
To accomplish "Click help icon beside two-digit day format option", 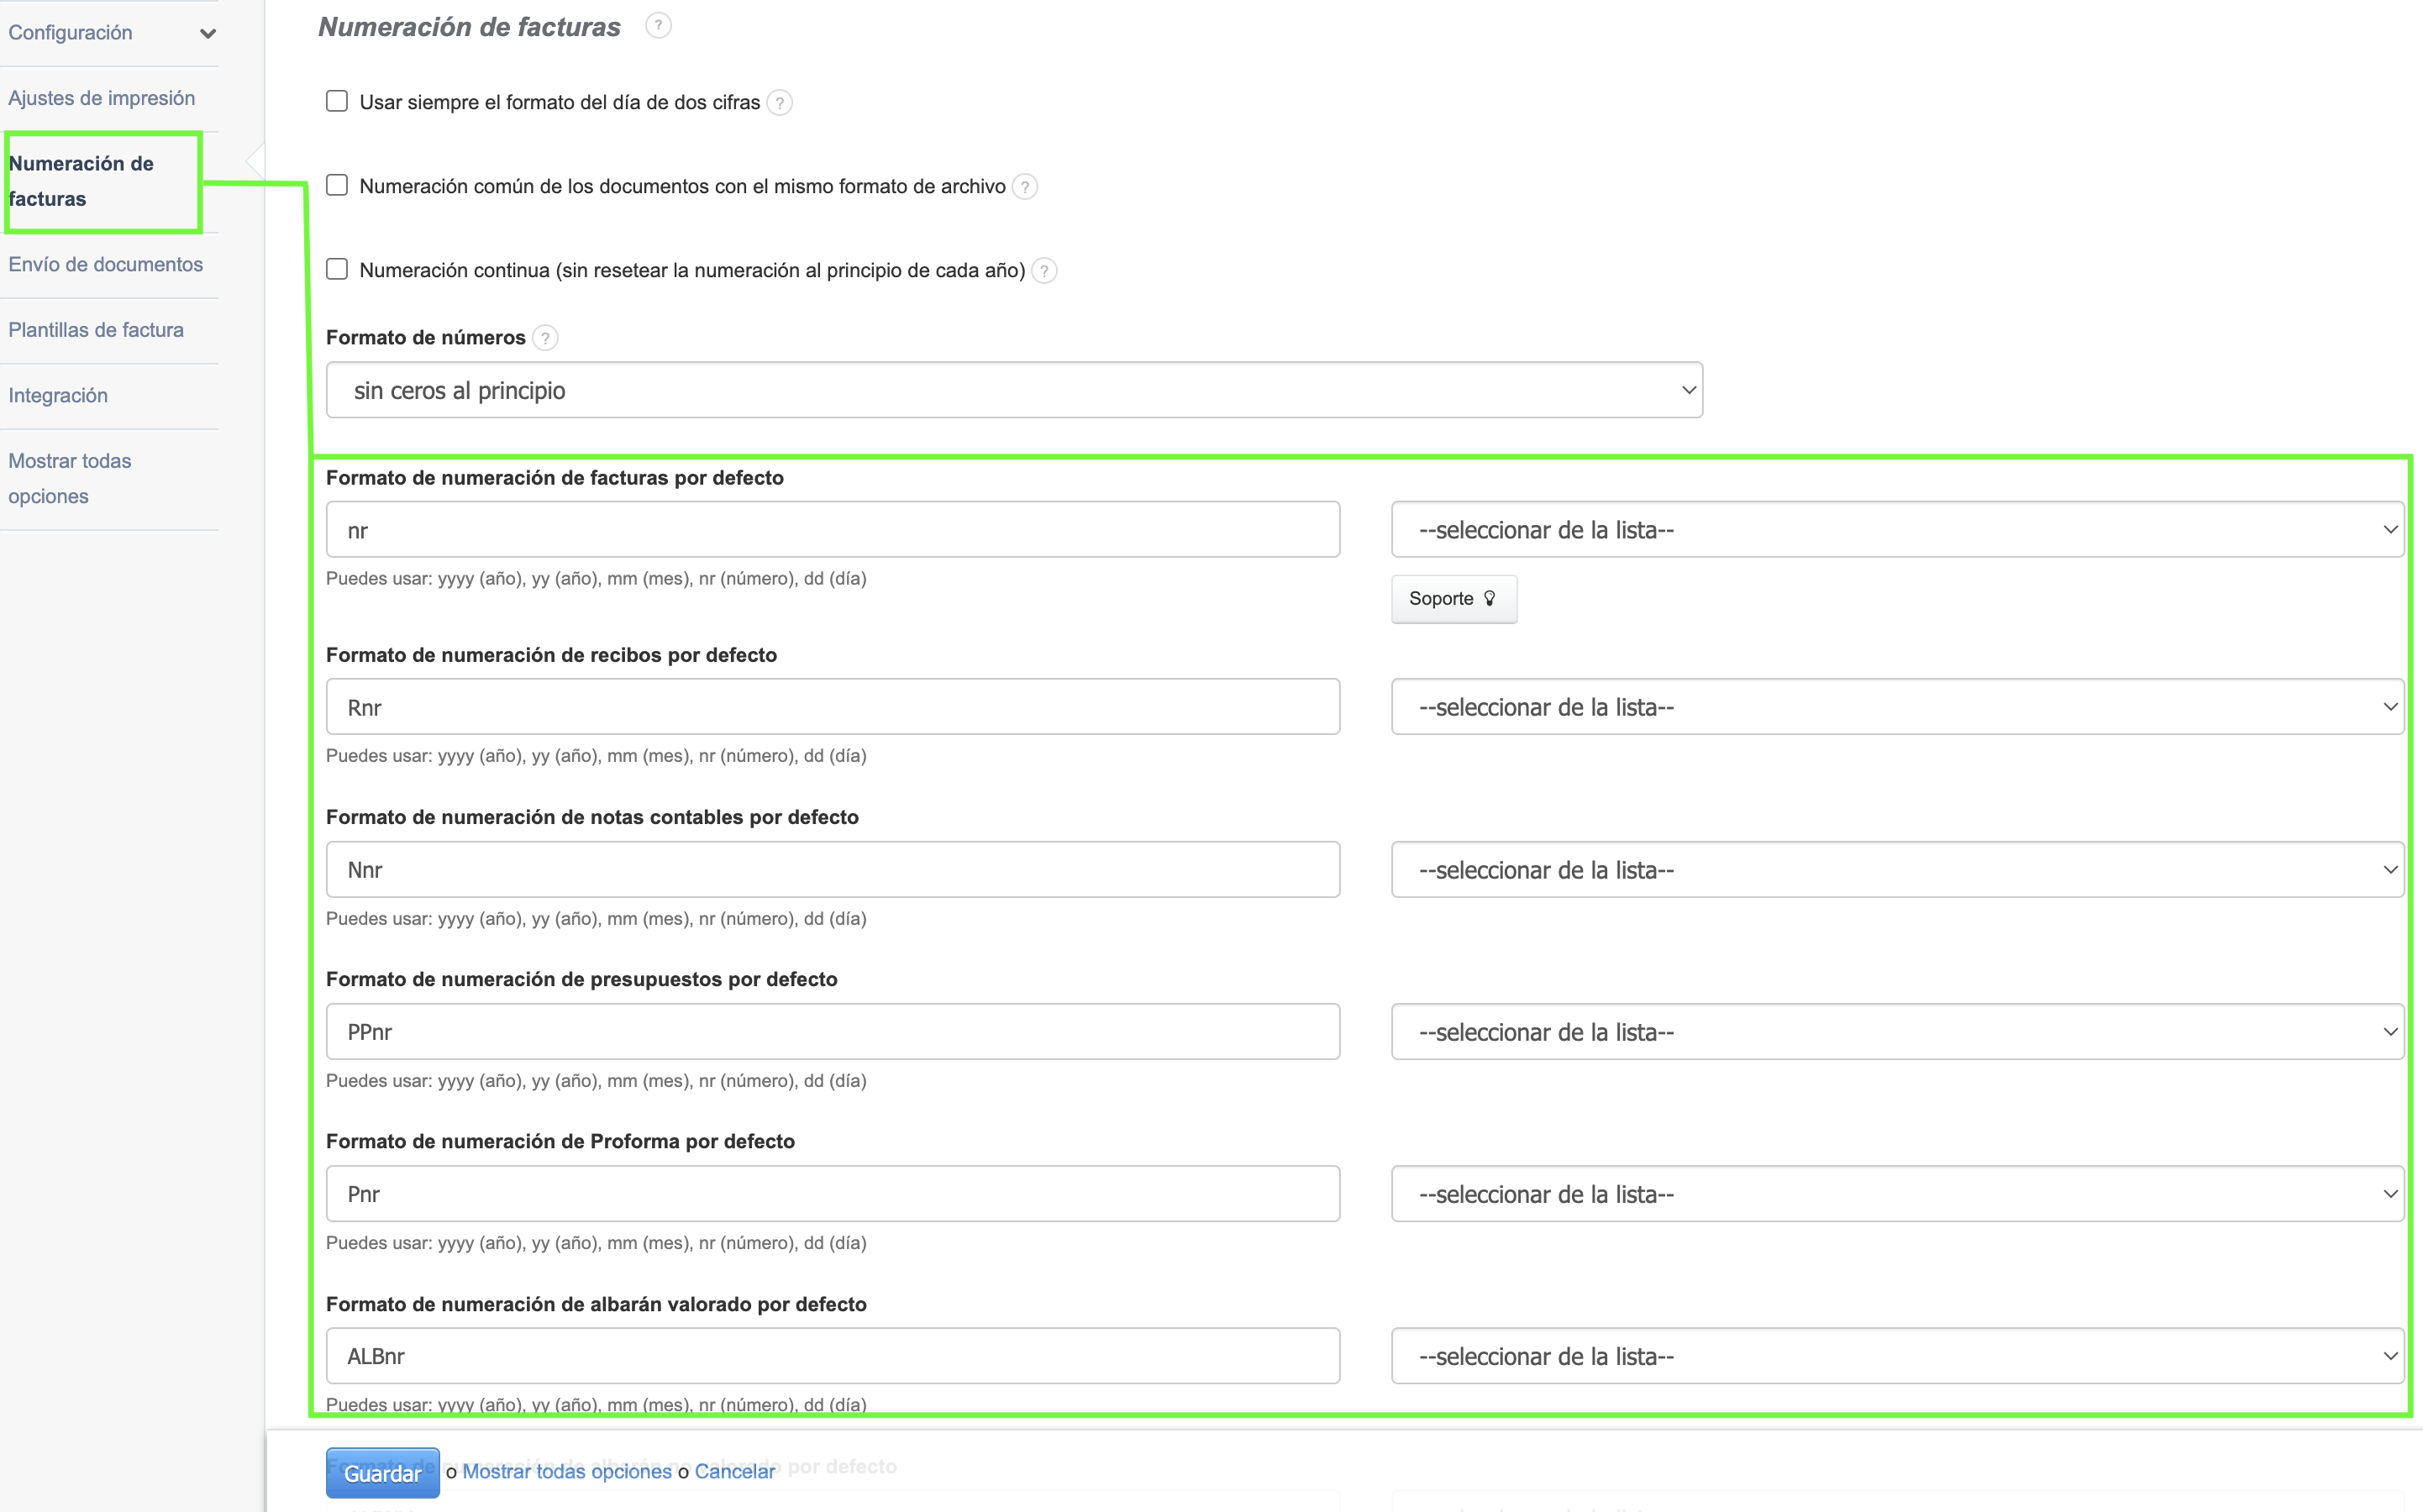I will tap(780, 103).
